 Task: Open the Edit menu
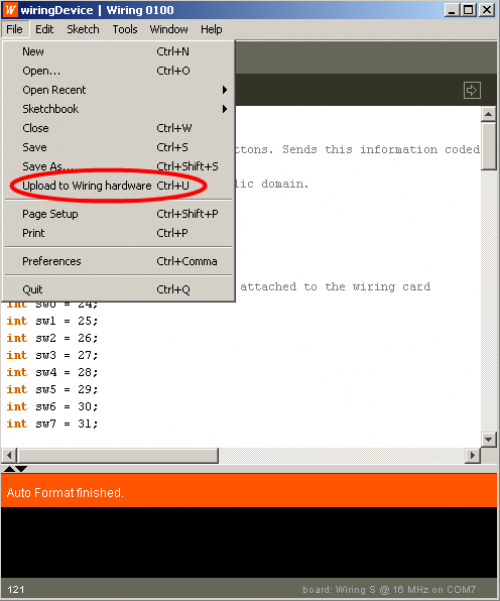coord(44,29)
